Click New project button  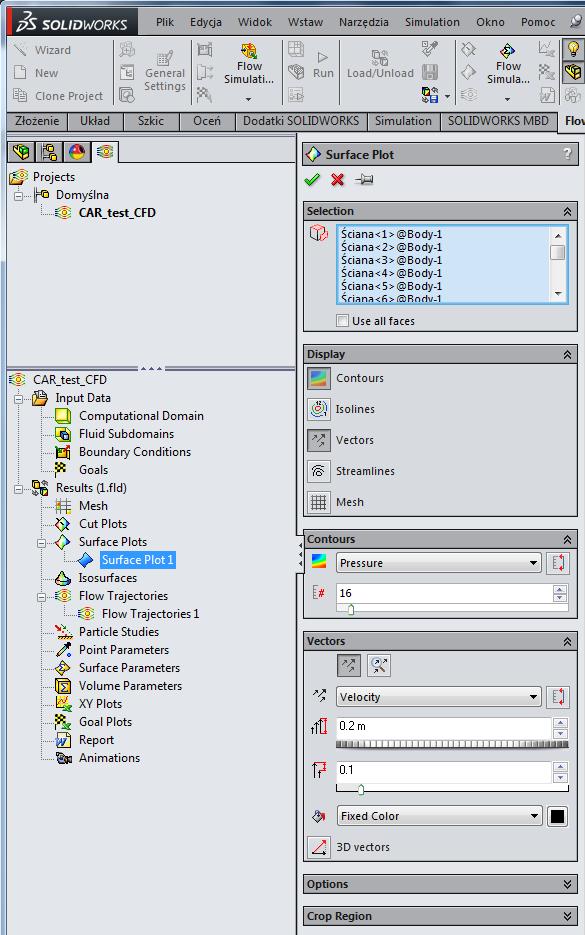click(37, 73)
